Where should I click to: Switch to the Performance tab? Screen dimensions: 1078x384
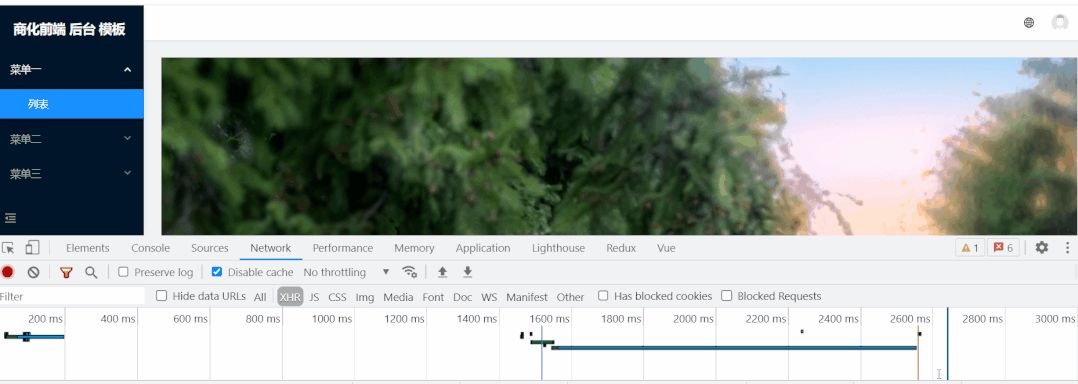(x=342, y=248)
